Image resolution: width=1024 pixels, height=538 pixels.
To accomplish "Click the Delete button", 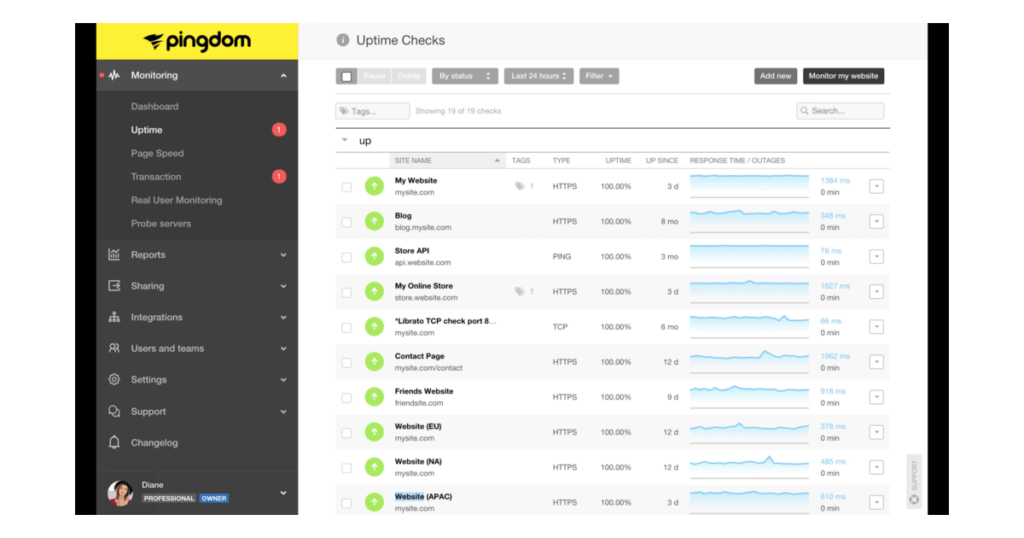I will click(409, 76).
